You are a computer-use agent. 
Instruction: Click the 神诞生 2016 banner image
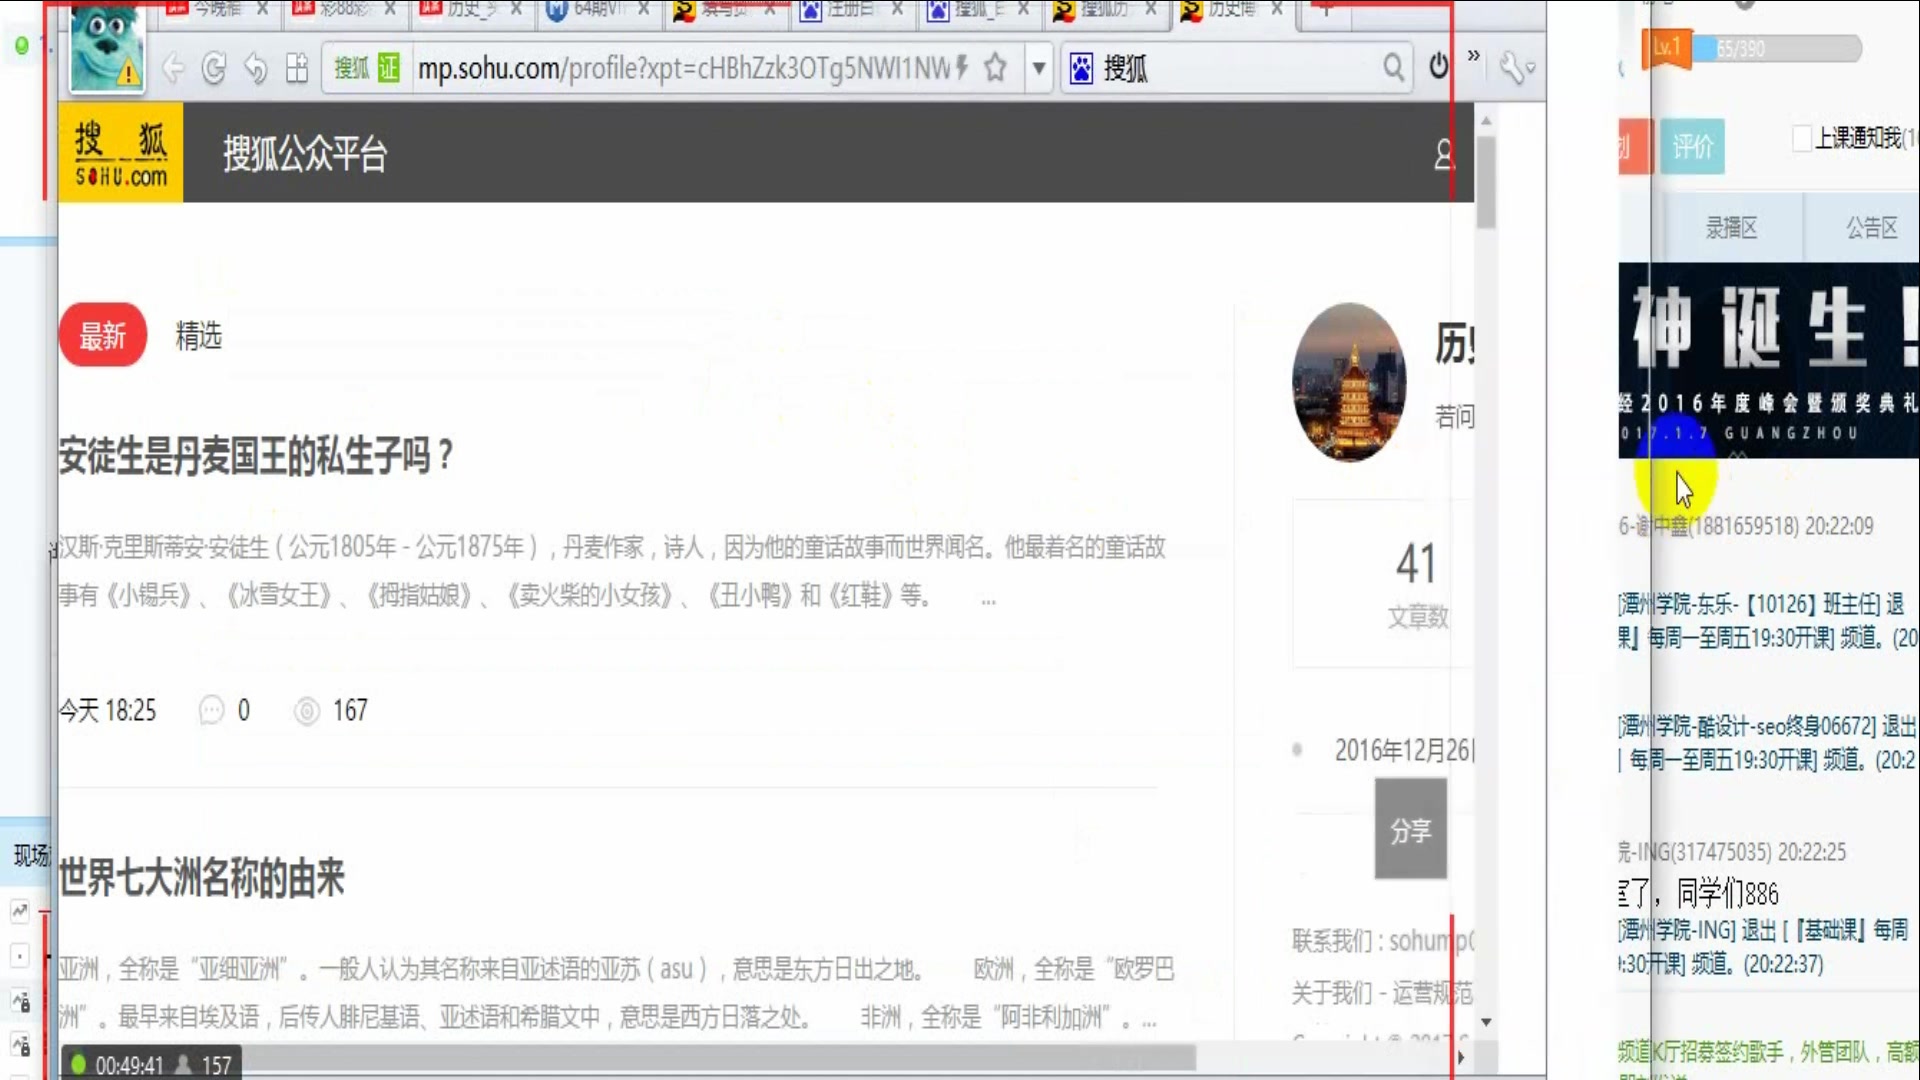coord(1769,361)
